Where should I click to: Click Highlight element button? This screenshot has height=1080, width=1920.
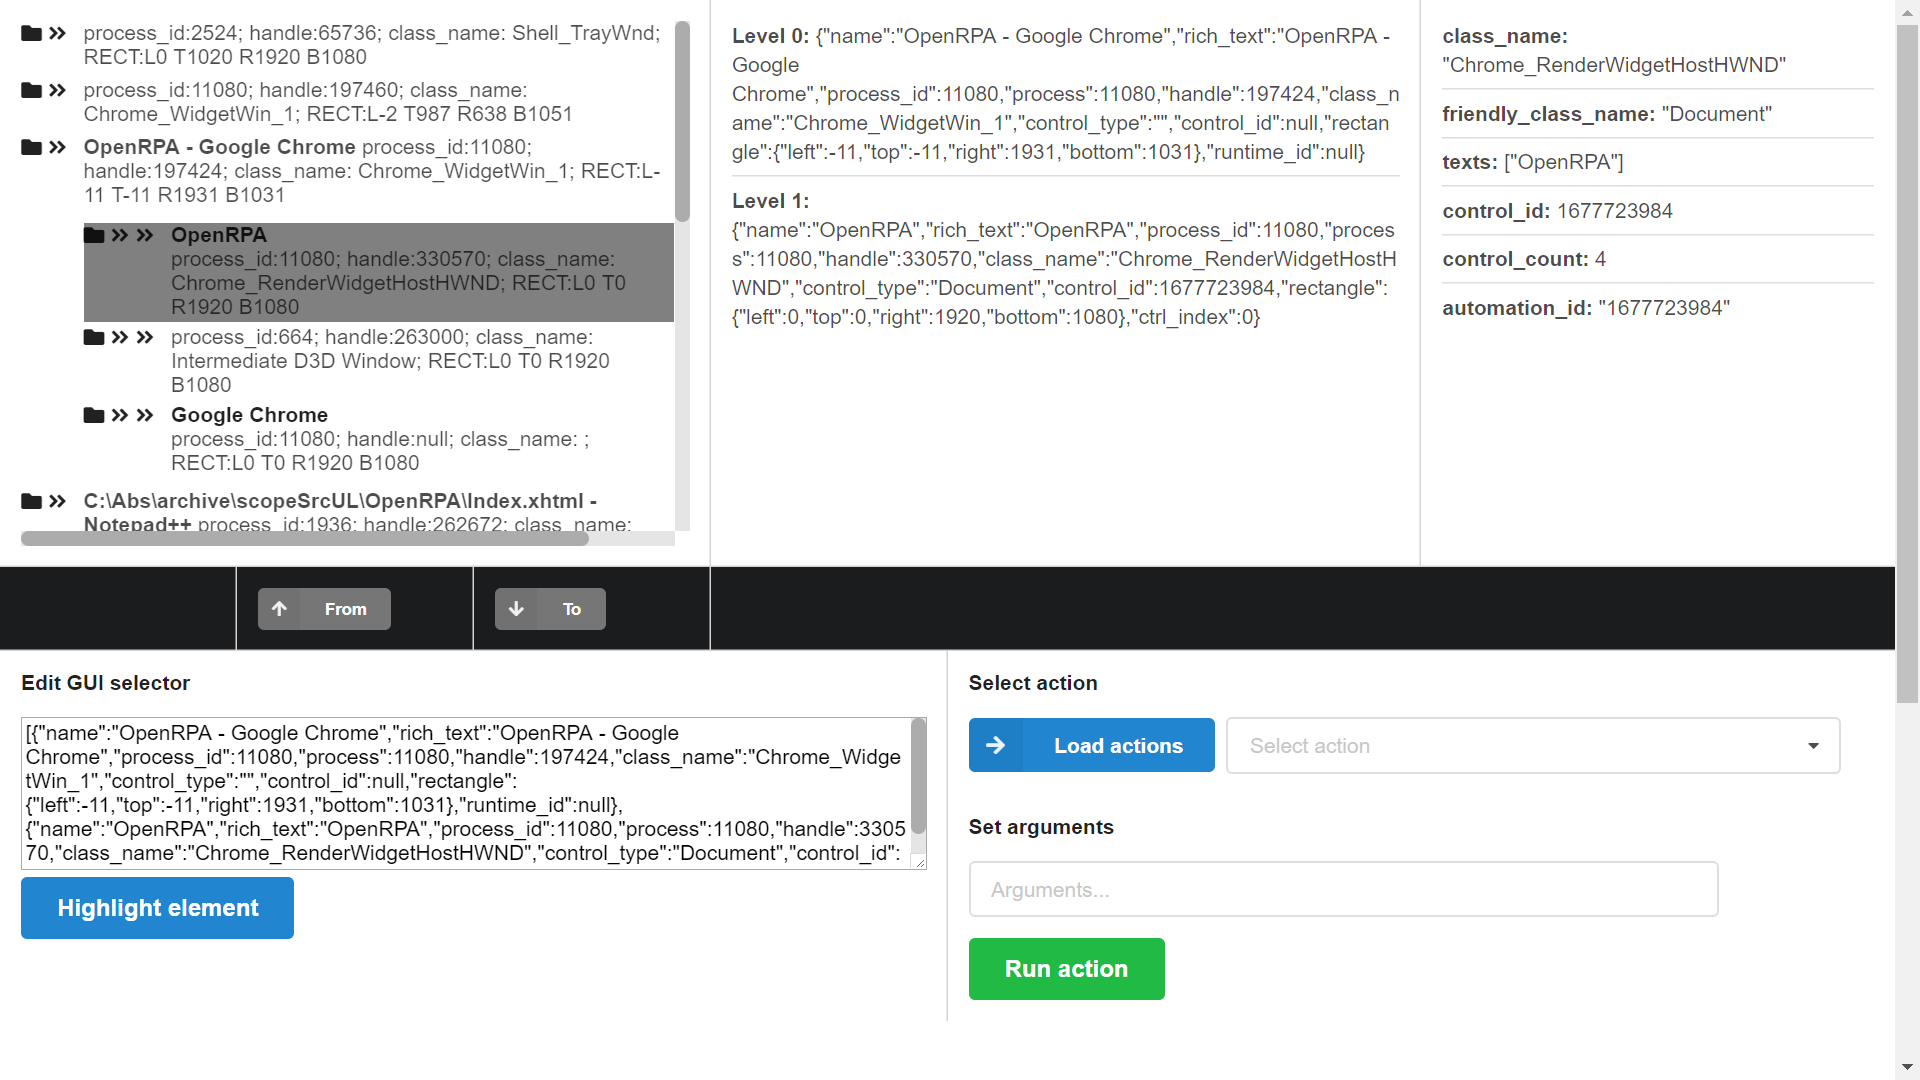(x=157, y=908)
